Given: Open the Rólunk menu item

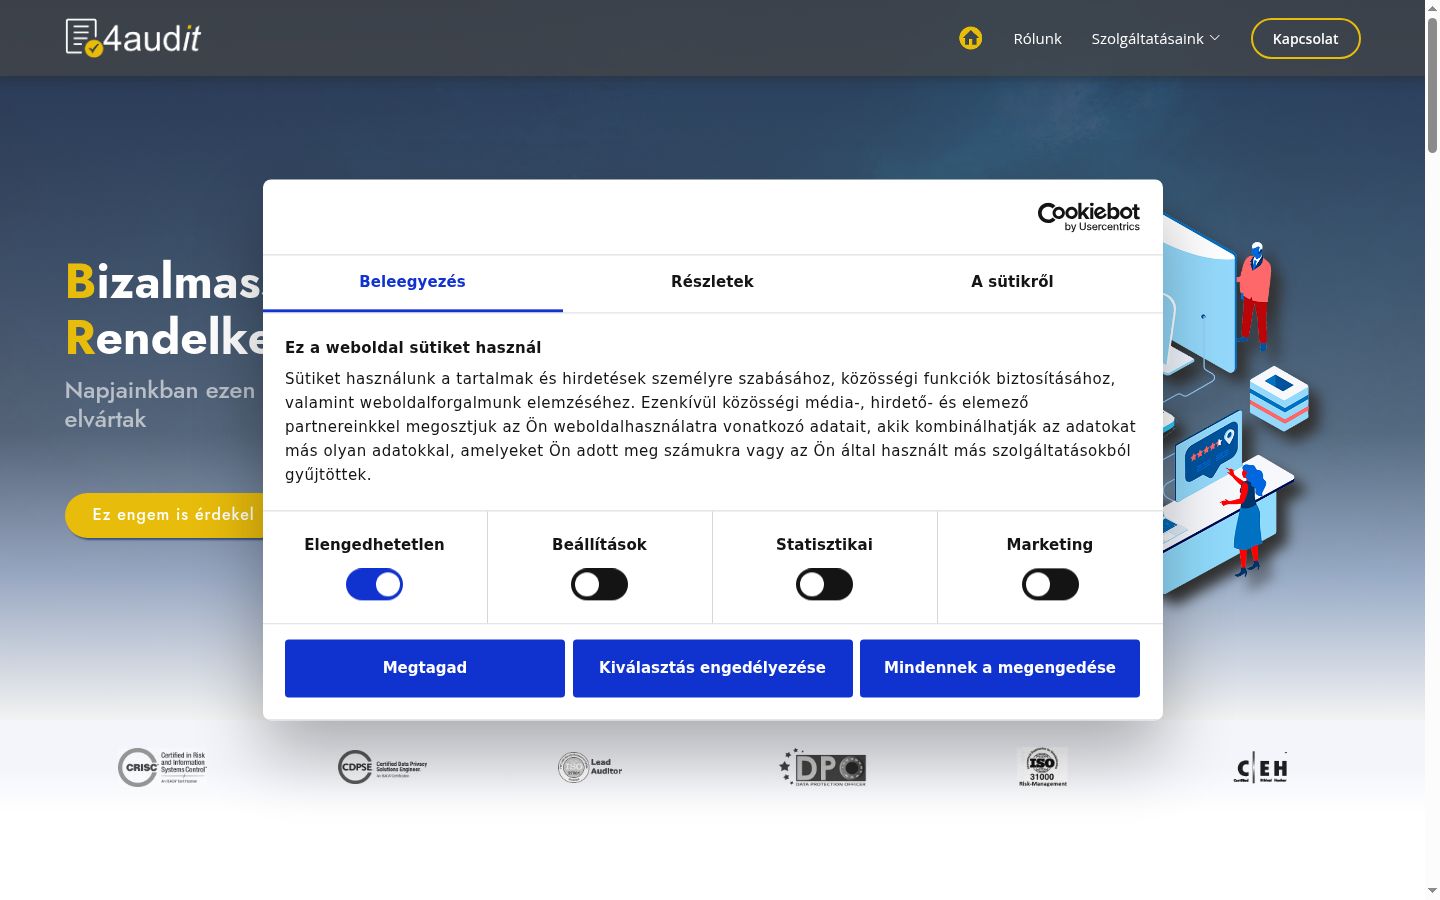Looking at the screenshot, I should tap(1037, 39).
